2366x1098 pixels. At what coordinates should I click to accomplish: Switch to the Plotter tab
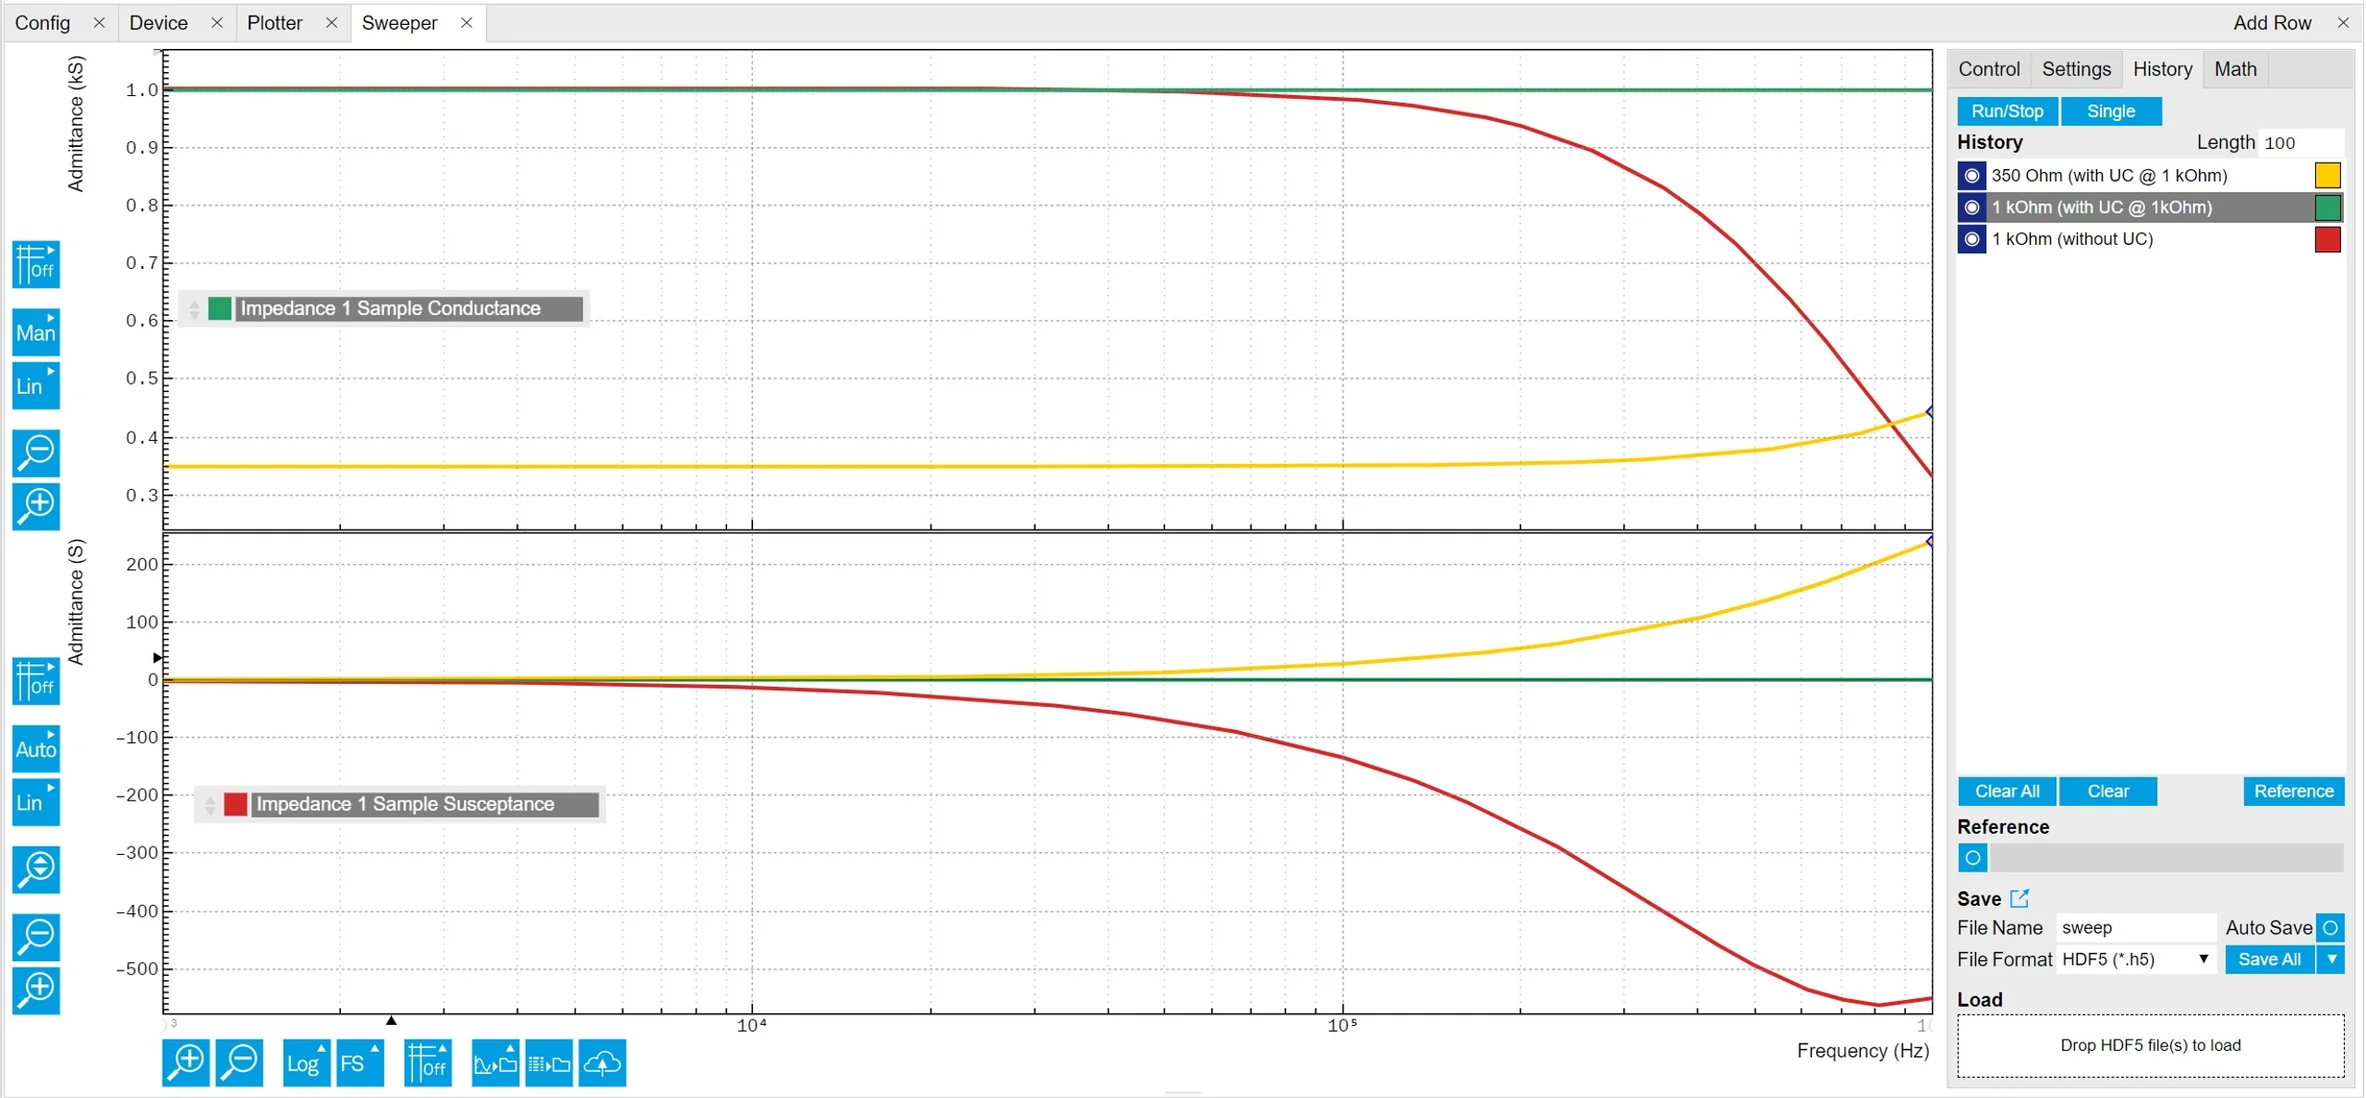point(274,22)
